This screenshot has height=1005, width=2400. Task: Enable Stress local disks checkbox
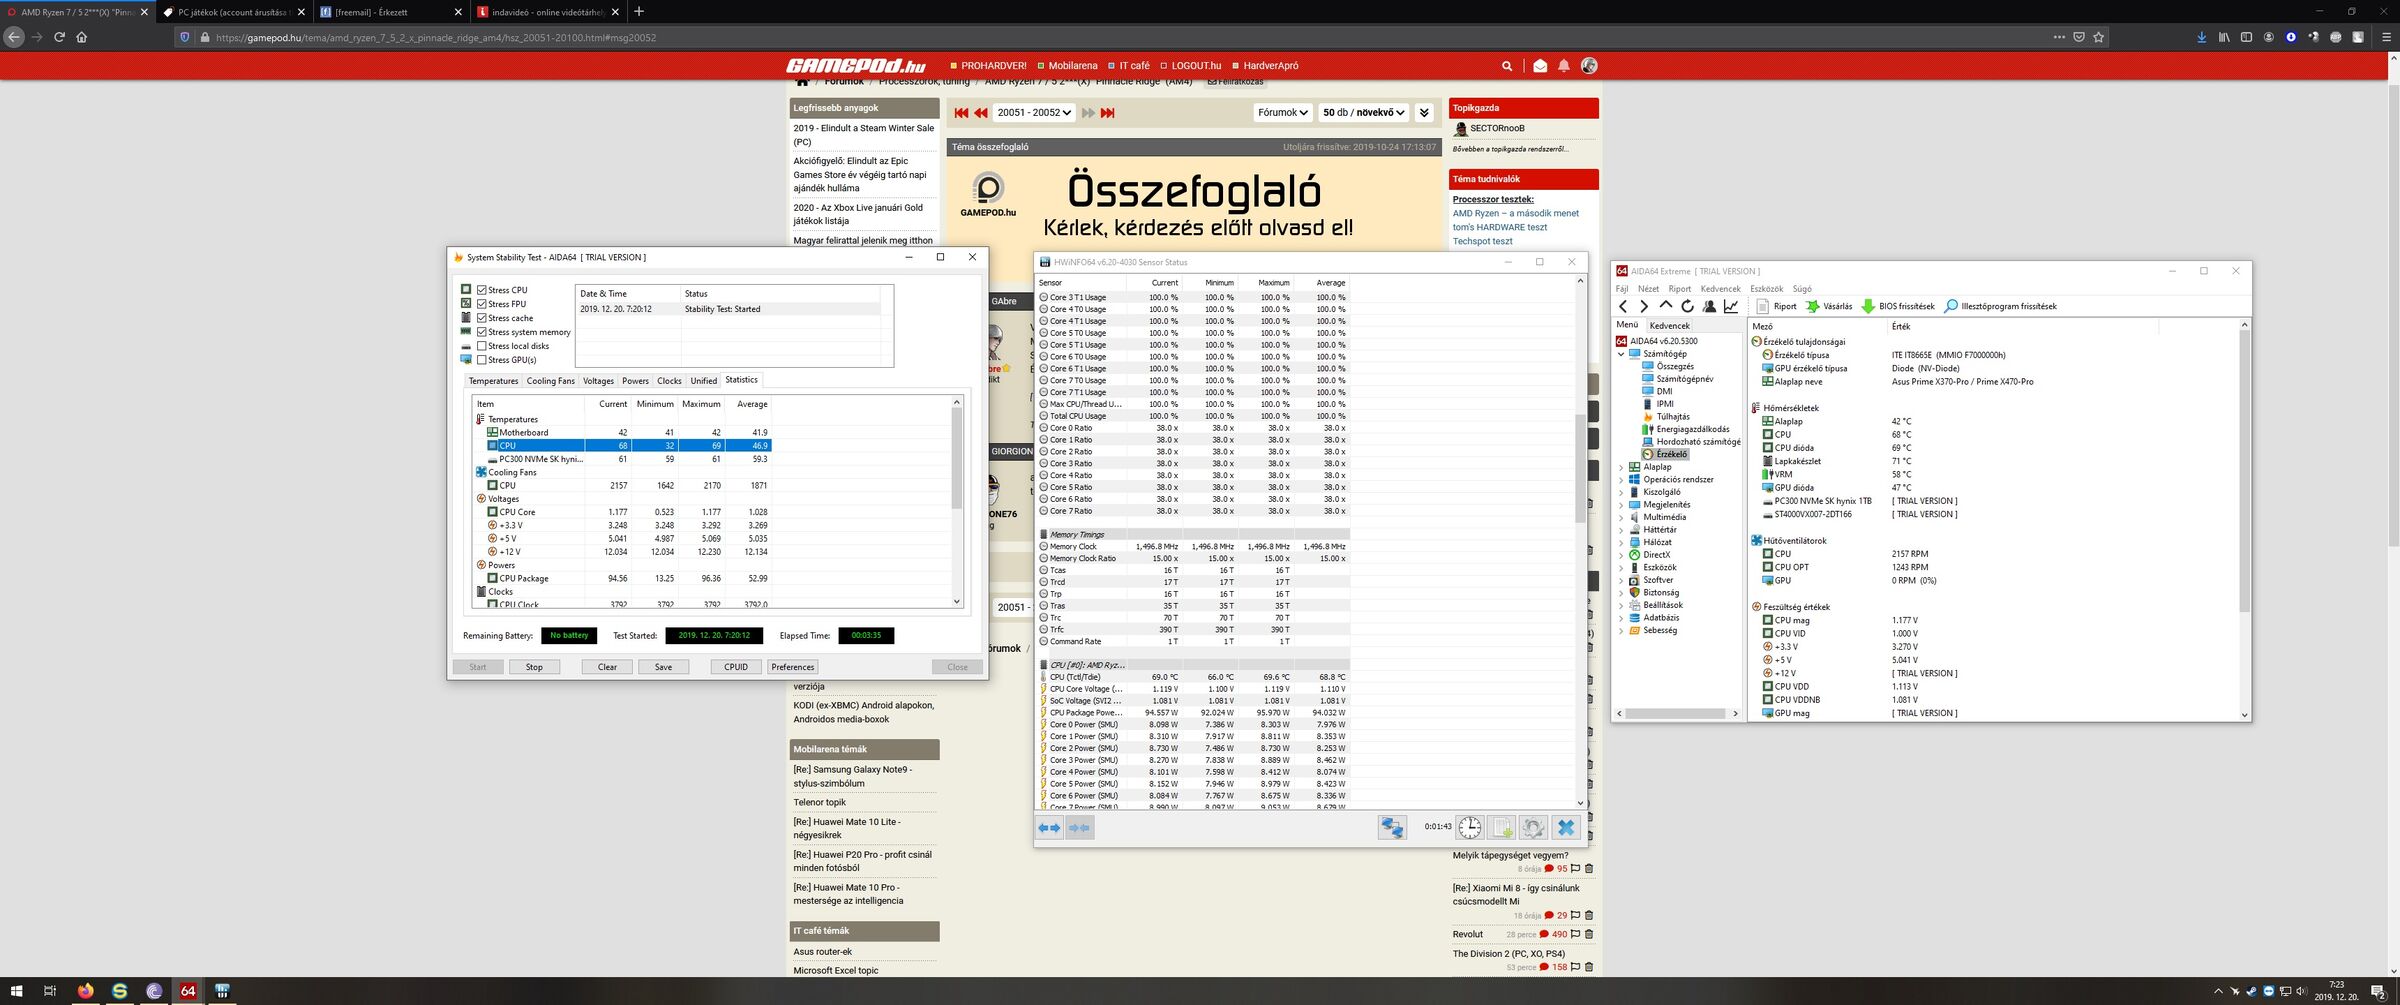tap(482, 346)
